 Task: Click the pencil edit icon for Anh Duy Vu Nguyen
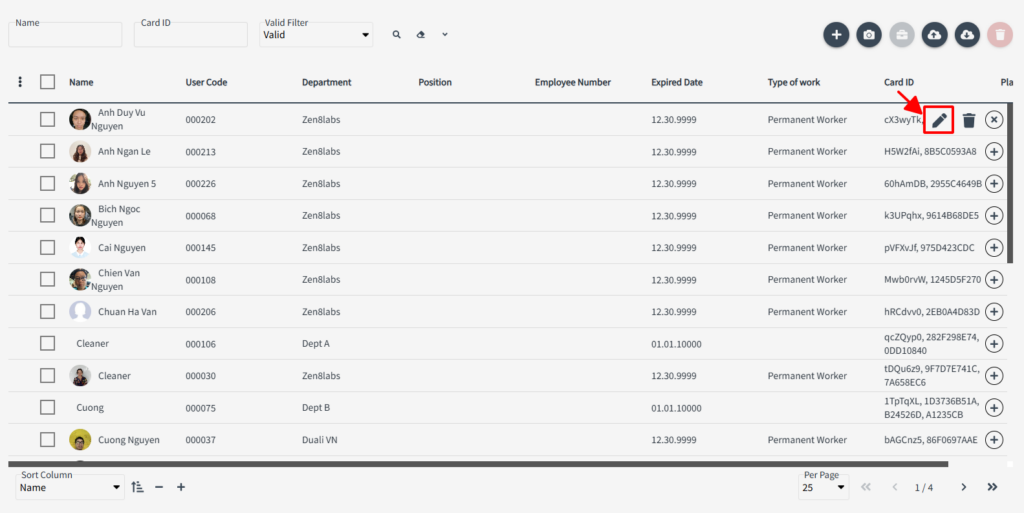pyautogui.click(x=938, y=120)
